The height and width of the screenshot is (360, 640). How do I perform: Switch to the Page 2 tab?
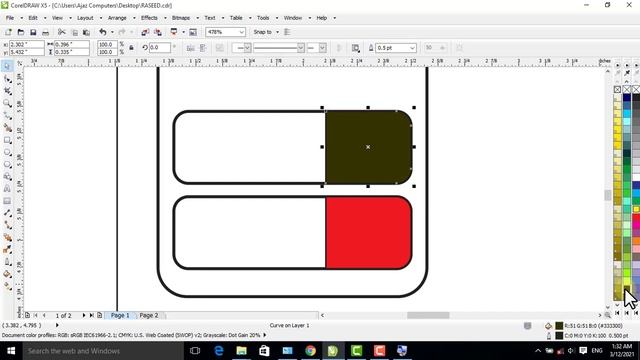tap(149, 316)
